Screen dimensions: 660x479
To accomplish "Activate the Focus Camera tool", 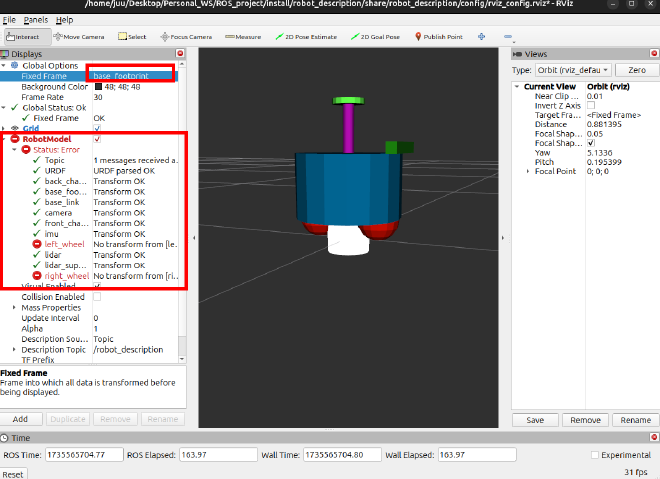I will [186, 37].
